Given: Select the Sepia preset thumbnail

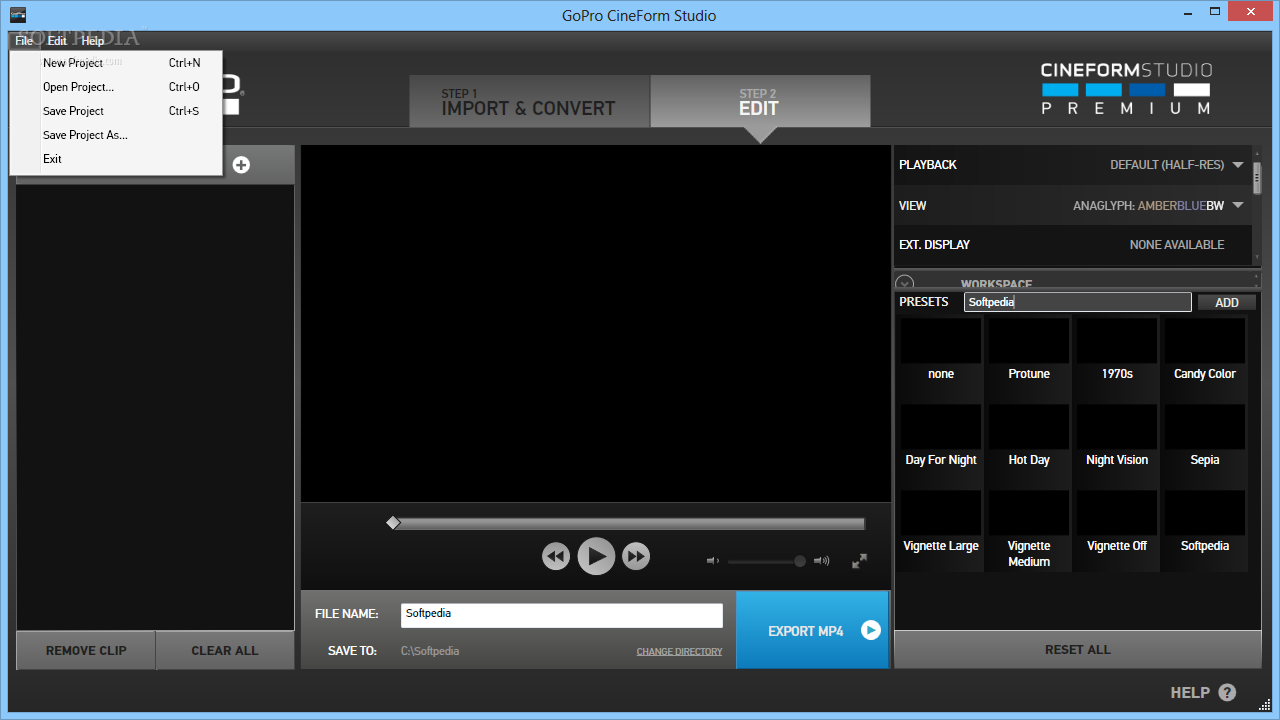Looking at the screenshot, I should (1205, 427).
